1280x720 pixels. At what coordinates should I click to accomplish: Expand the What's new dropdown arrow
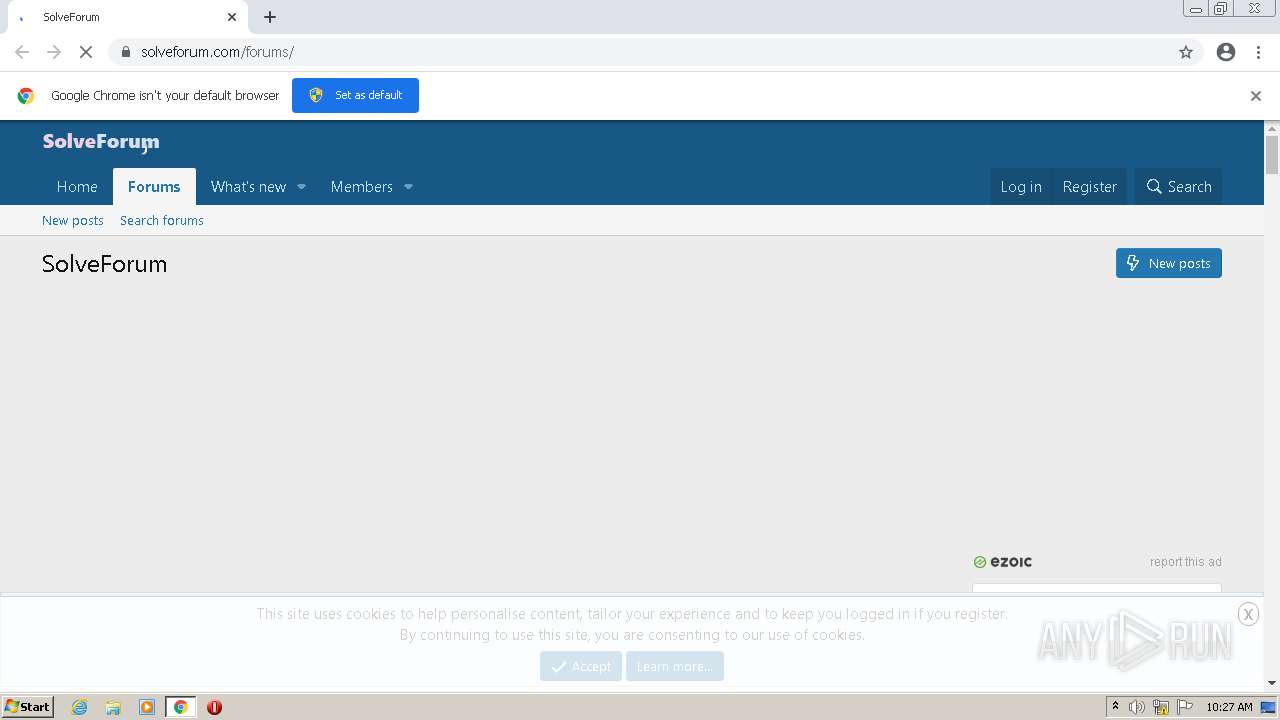(301, 187)
